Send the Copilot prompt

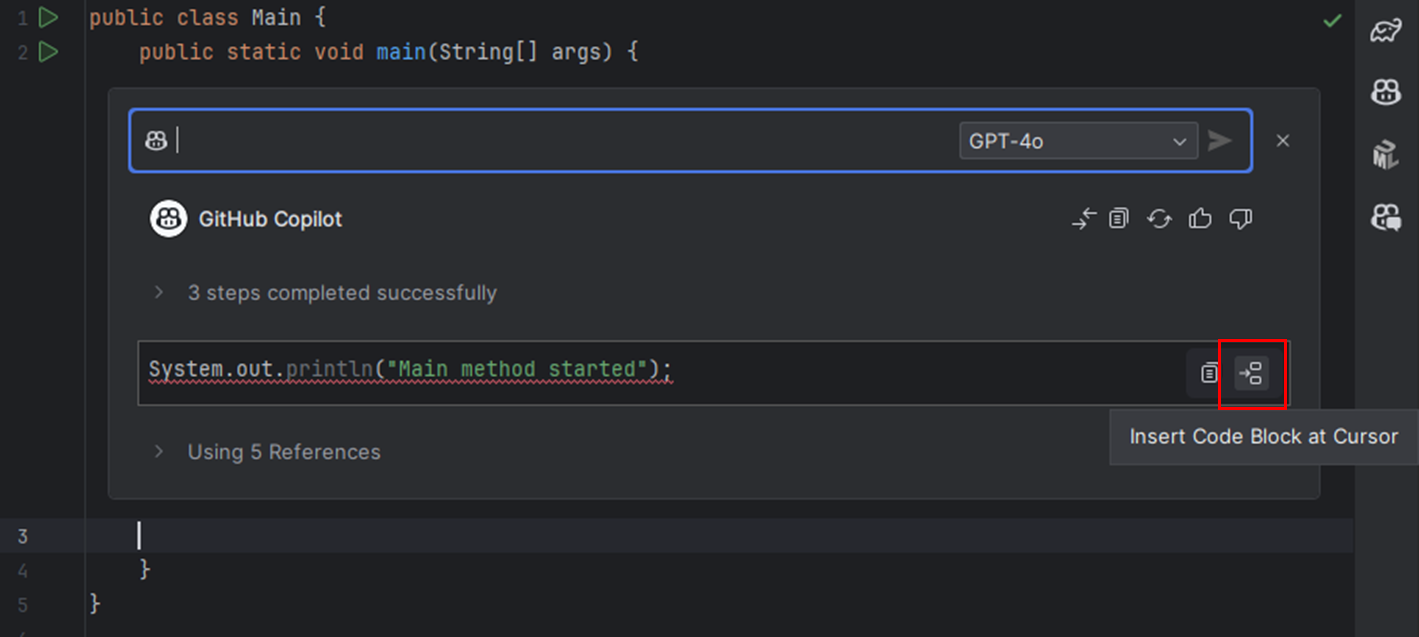click(1219, 141)
